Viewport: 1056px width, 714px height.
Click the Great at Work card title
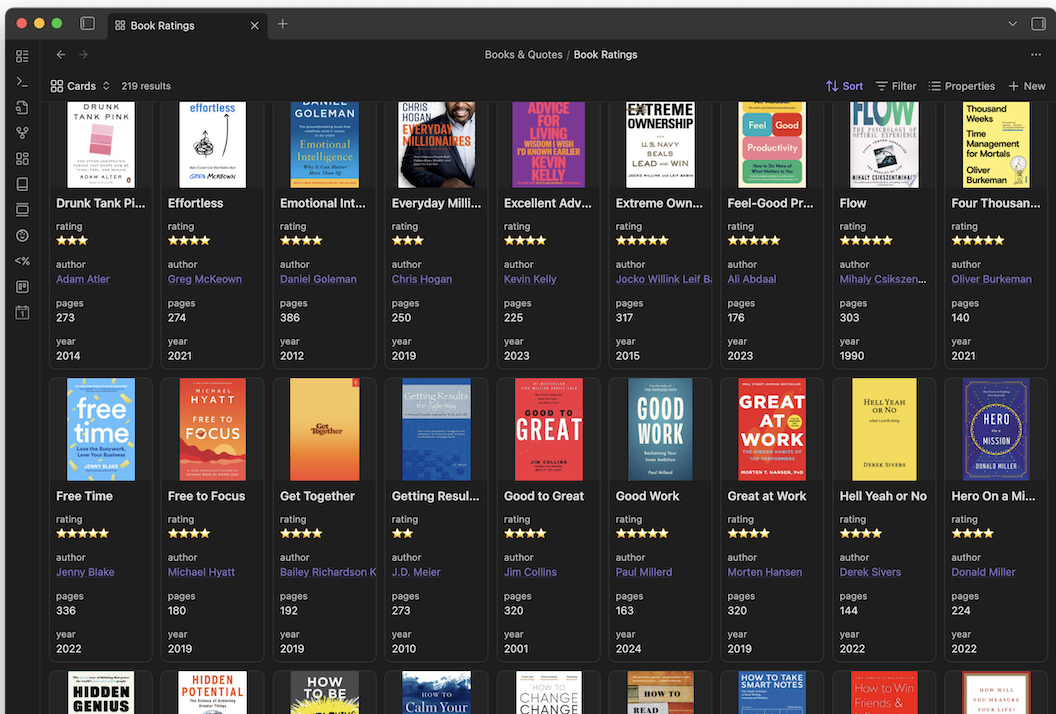(x=766, y=496)
